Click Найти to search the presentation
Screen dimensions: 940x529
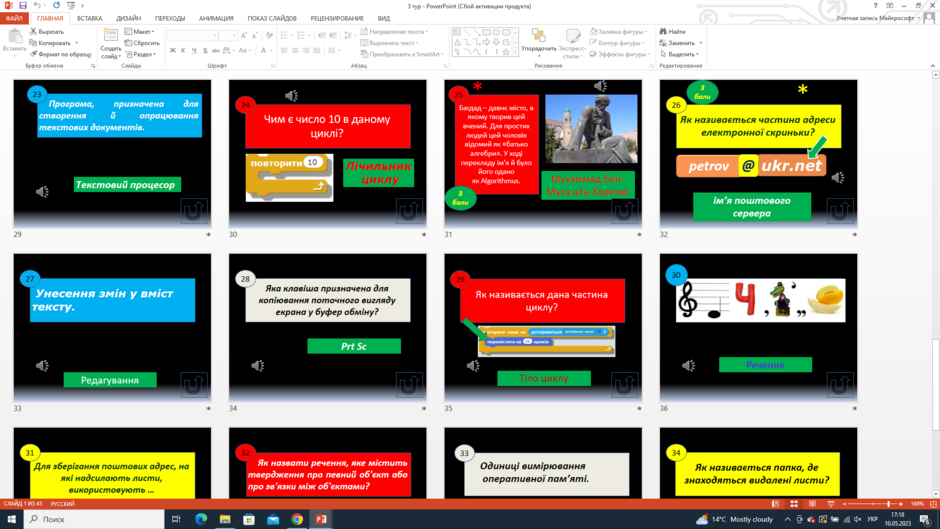pos(673,31)
